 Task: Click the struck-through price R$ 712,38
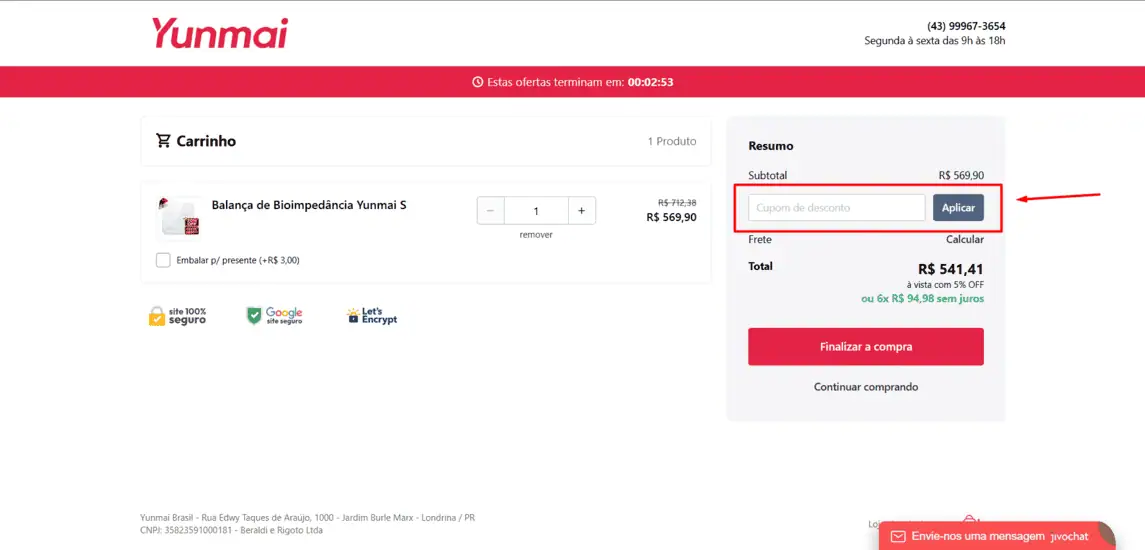[677, 202]
